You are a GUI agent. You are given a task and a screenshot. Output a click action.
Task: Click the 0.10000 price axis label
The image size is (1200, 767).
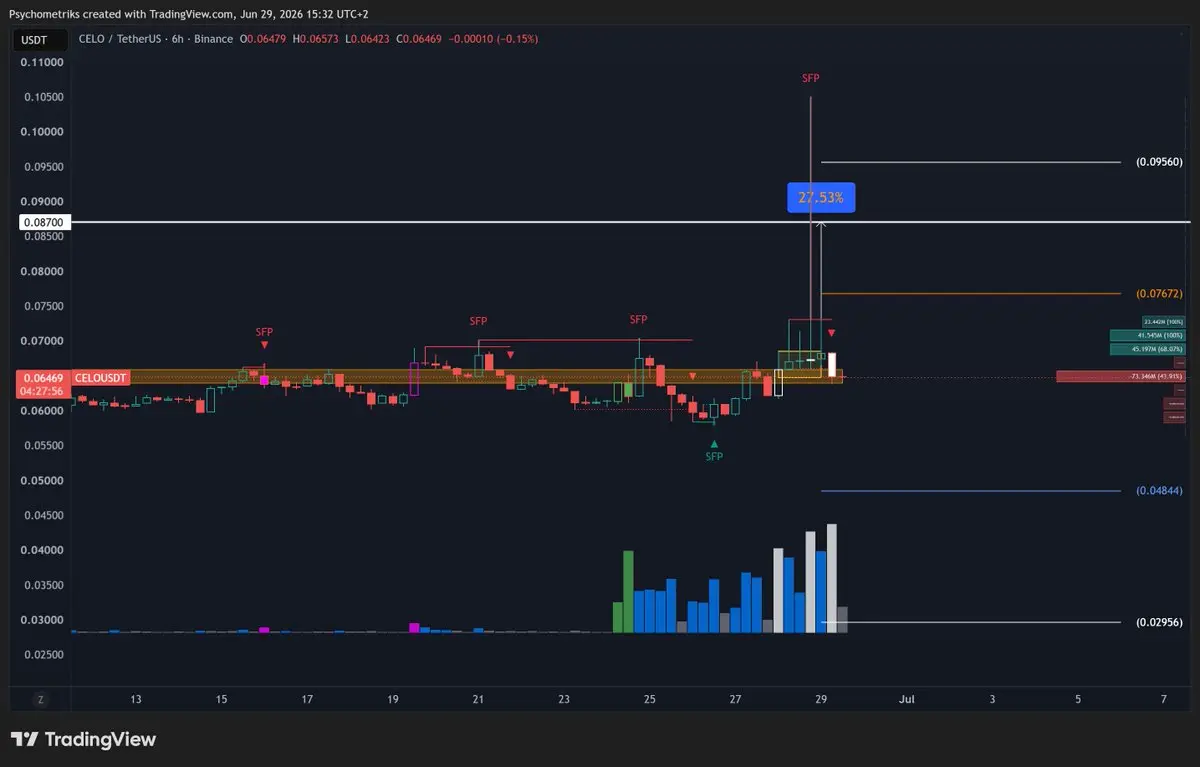[42, 132]
